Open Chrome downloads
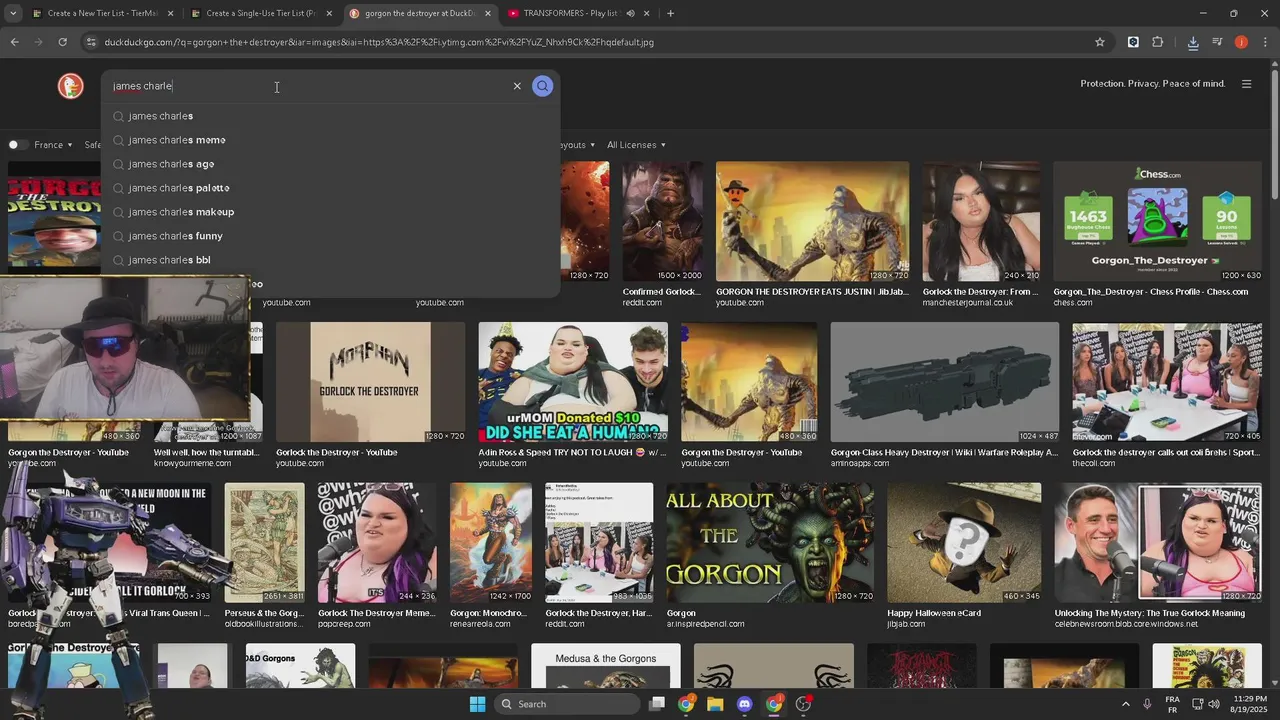This screenshot has height=720, width=1280. (1193, 42)
